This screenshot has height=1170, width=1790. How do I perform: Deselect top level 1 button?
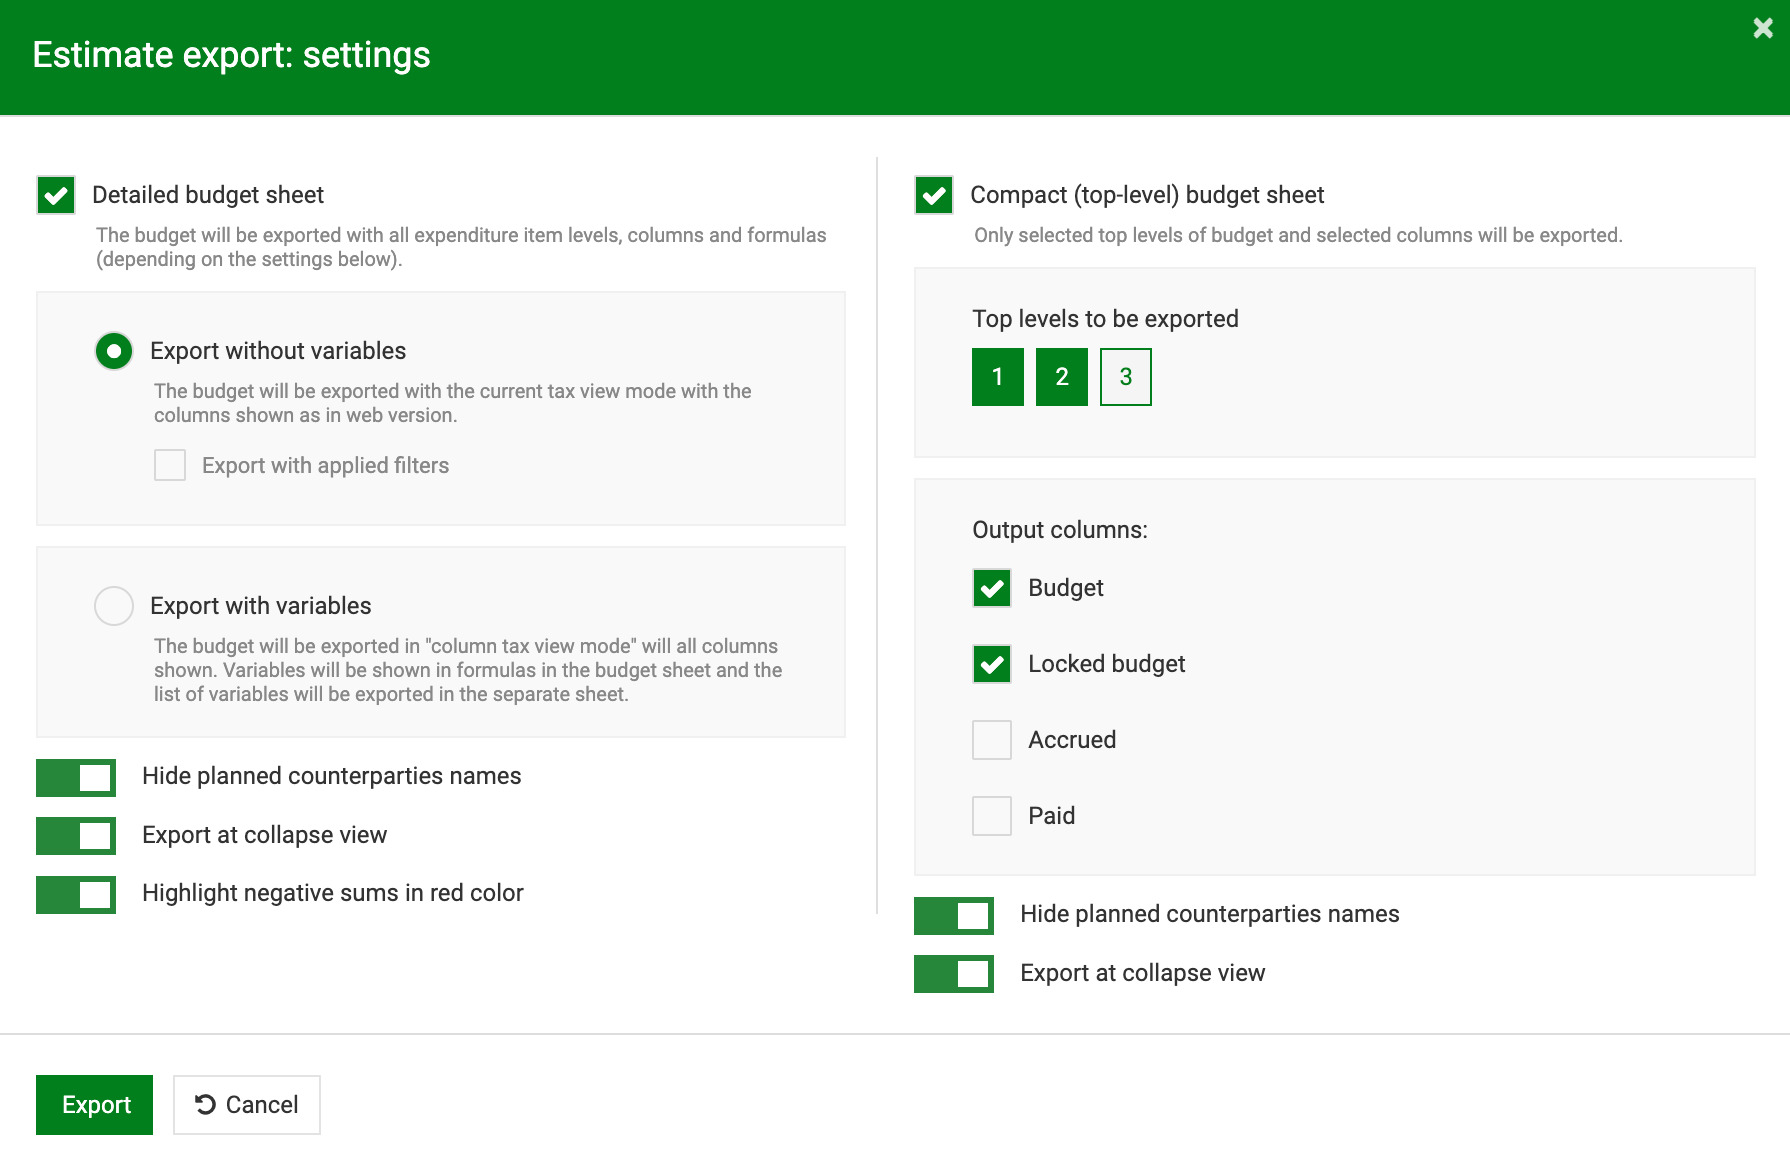[x=998, y=377]
